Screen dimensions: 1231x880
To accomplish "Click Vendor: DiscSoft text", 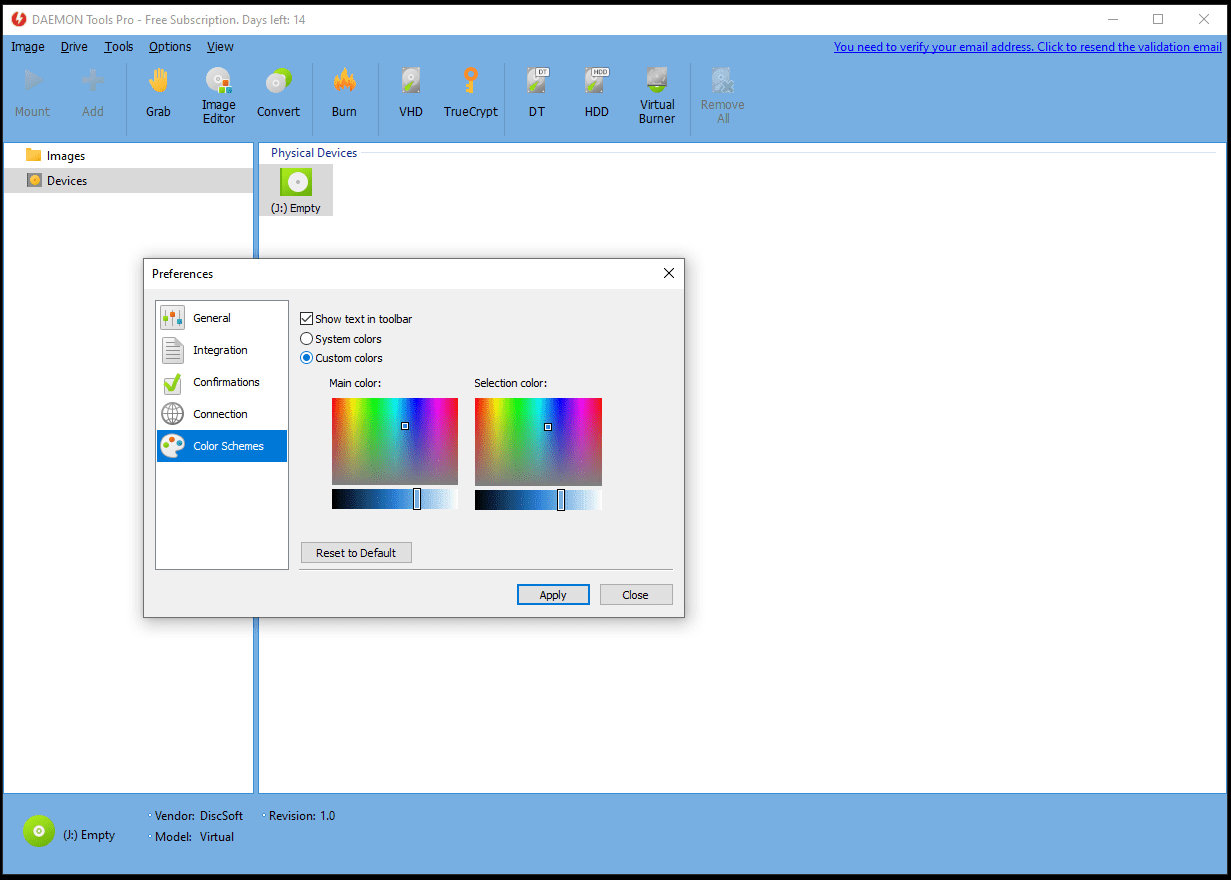I will click(199, 816).
